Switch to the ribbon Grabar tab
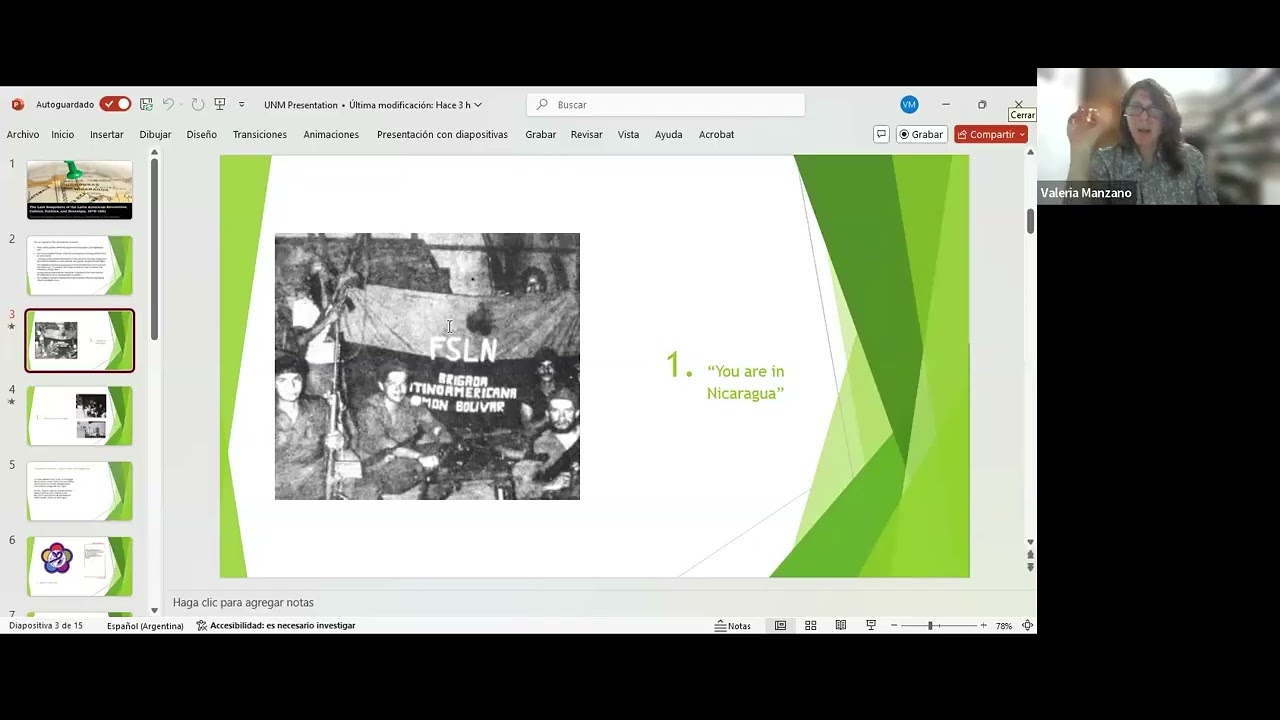The width and height of the screenshot is (1280, 720). 541,134
